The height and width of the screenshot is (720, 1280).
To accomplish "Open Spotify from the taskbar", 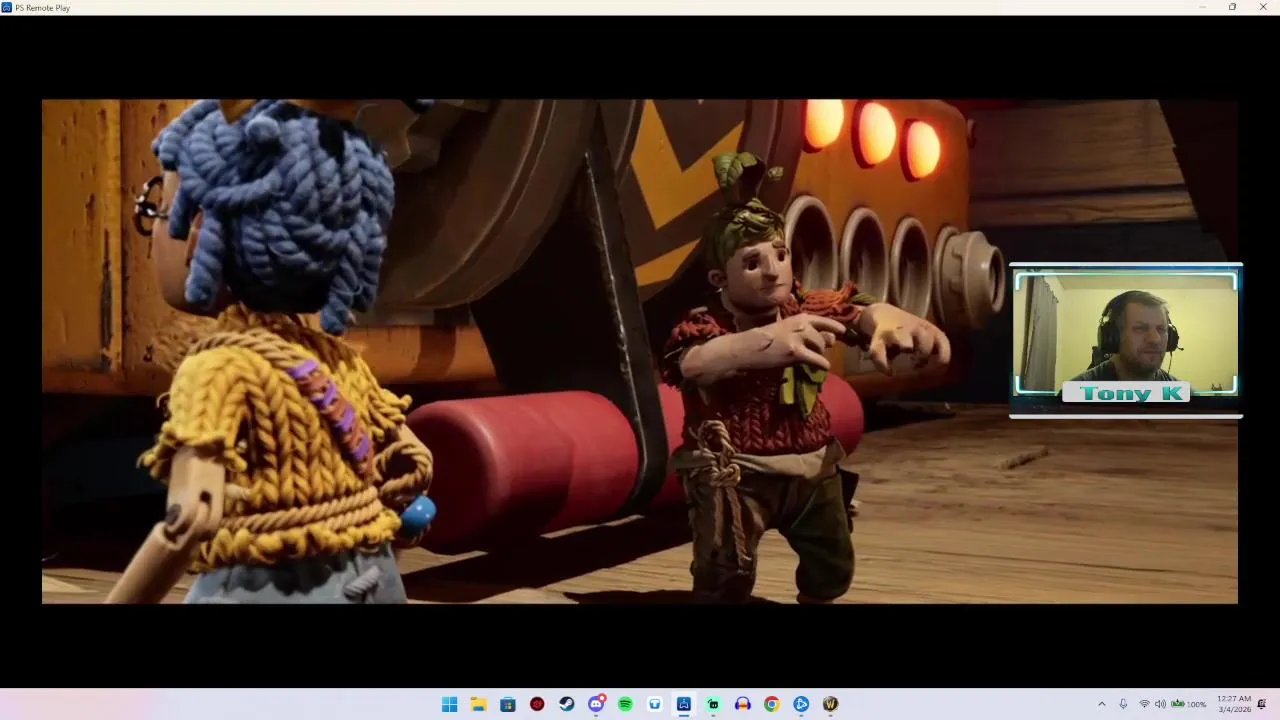I will tap(625, 704).
